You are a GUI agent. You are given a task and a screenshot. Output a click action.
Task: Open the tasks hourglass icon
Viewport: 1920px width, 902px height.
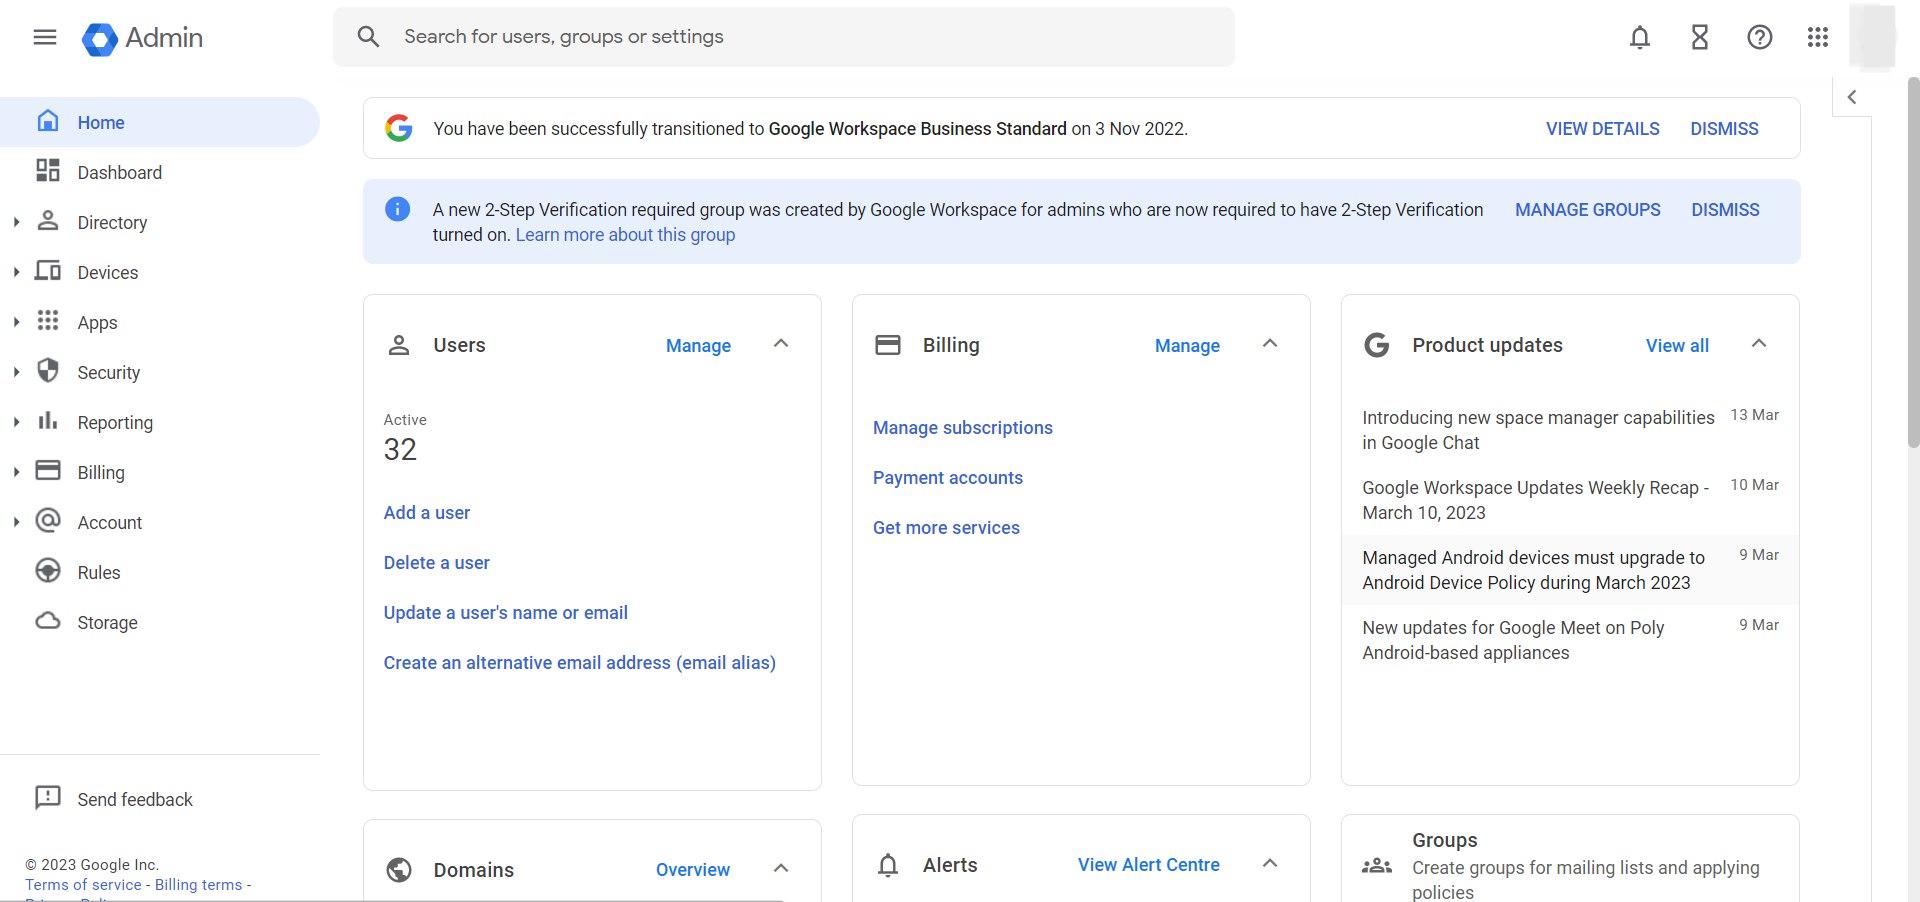pyautogui.click(x=1700, y=37)
